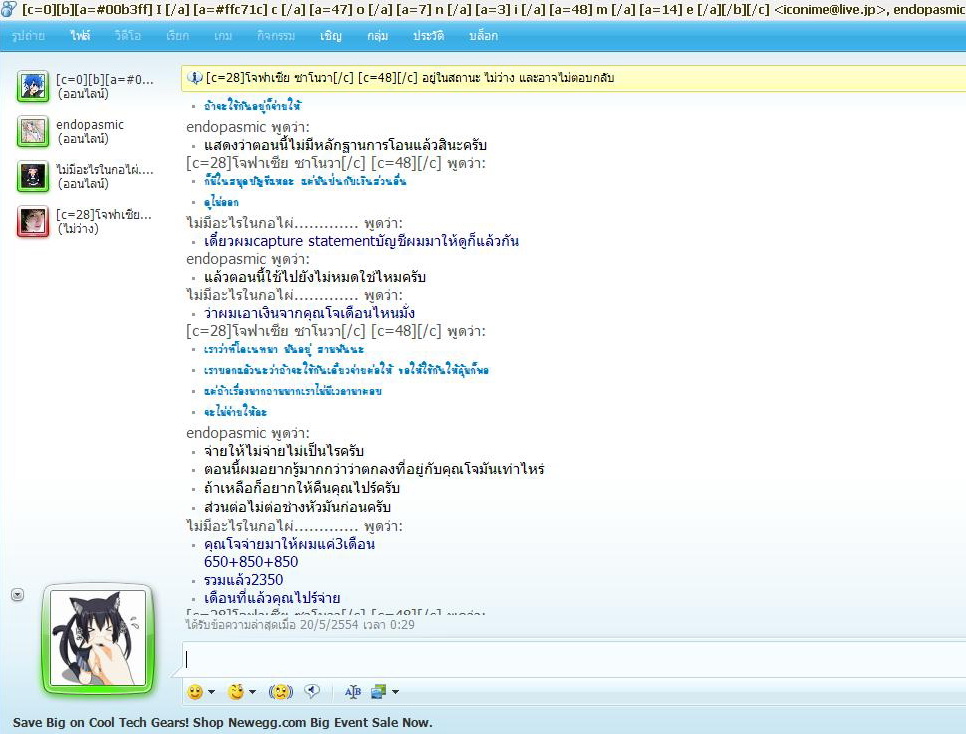966x734 pixels.
Task: Open the ไฟล์ menu
Action: click(80, 36)
